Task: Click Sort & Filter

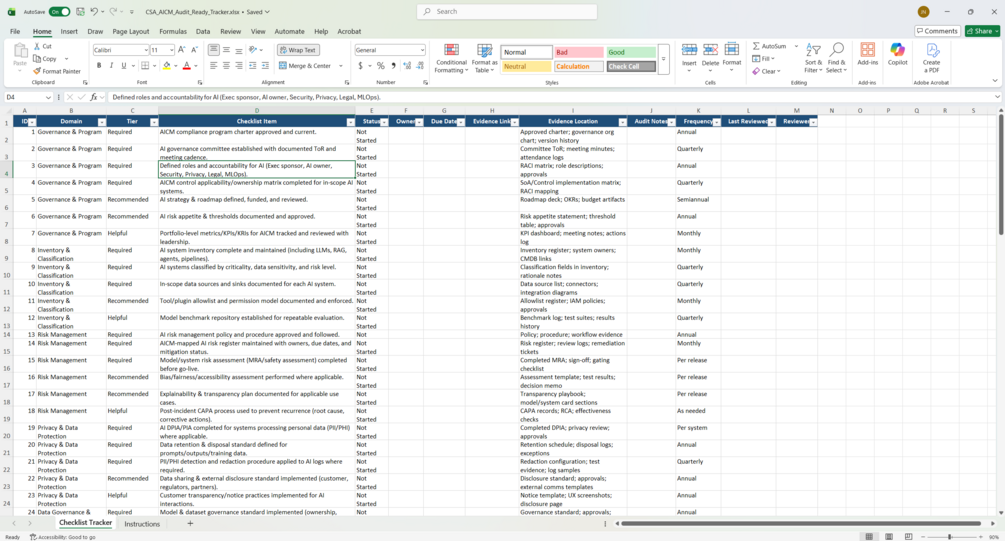Action: [813, 58]
